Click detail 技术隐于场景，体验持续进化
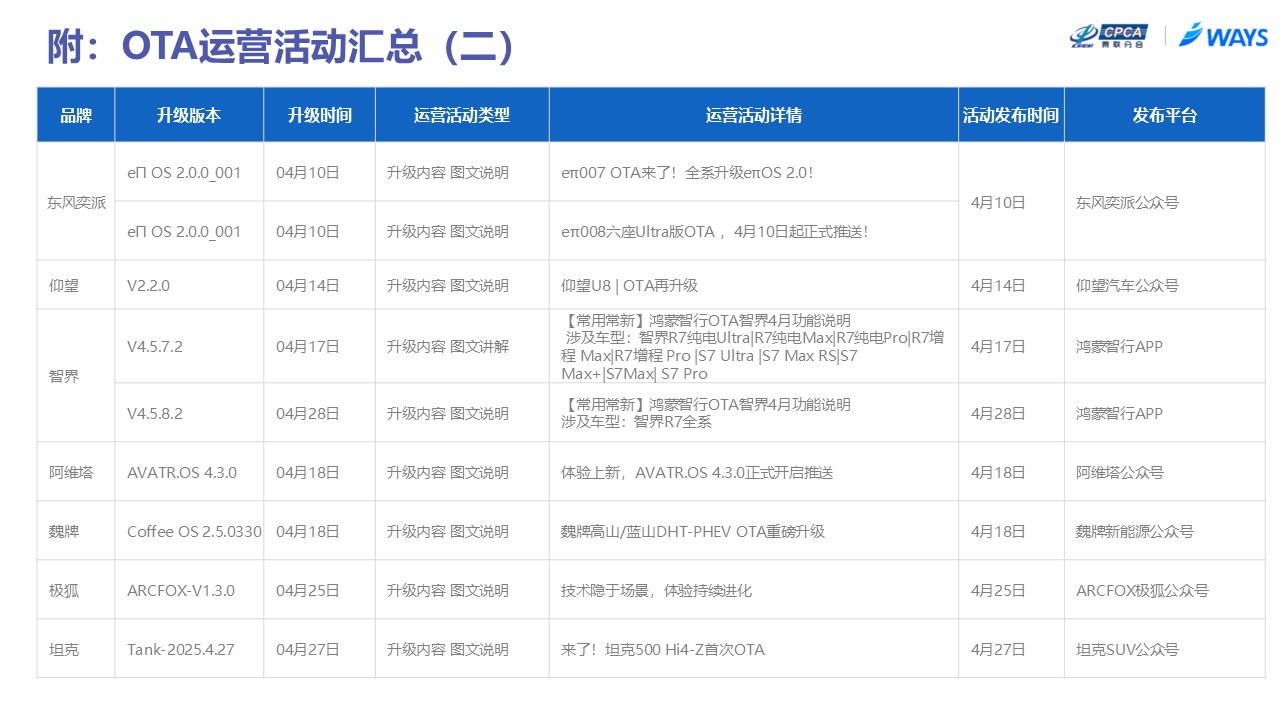Screen dimensions: 1280x720 click(x=656, y=590)
